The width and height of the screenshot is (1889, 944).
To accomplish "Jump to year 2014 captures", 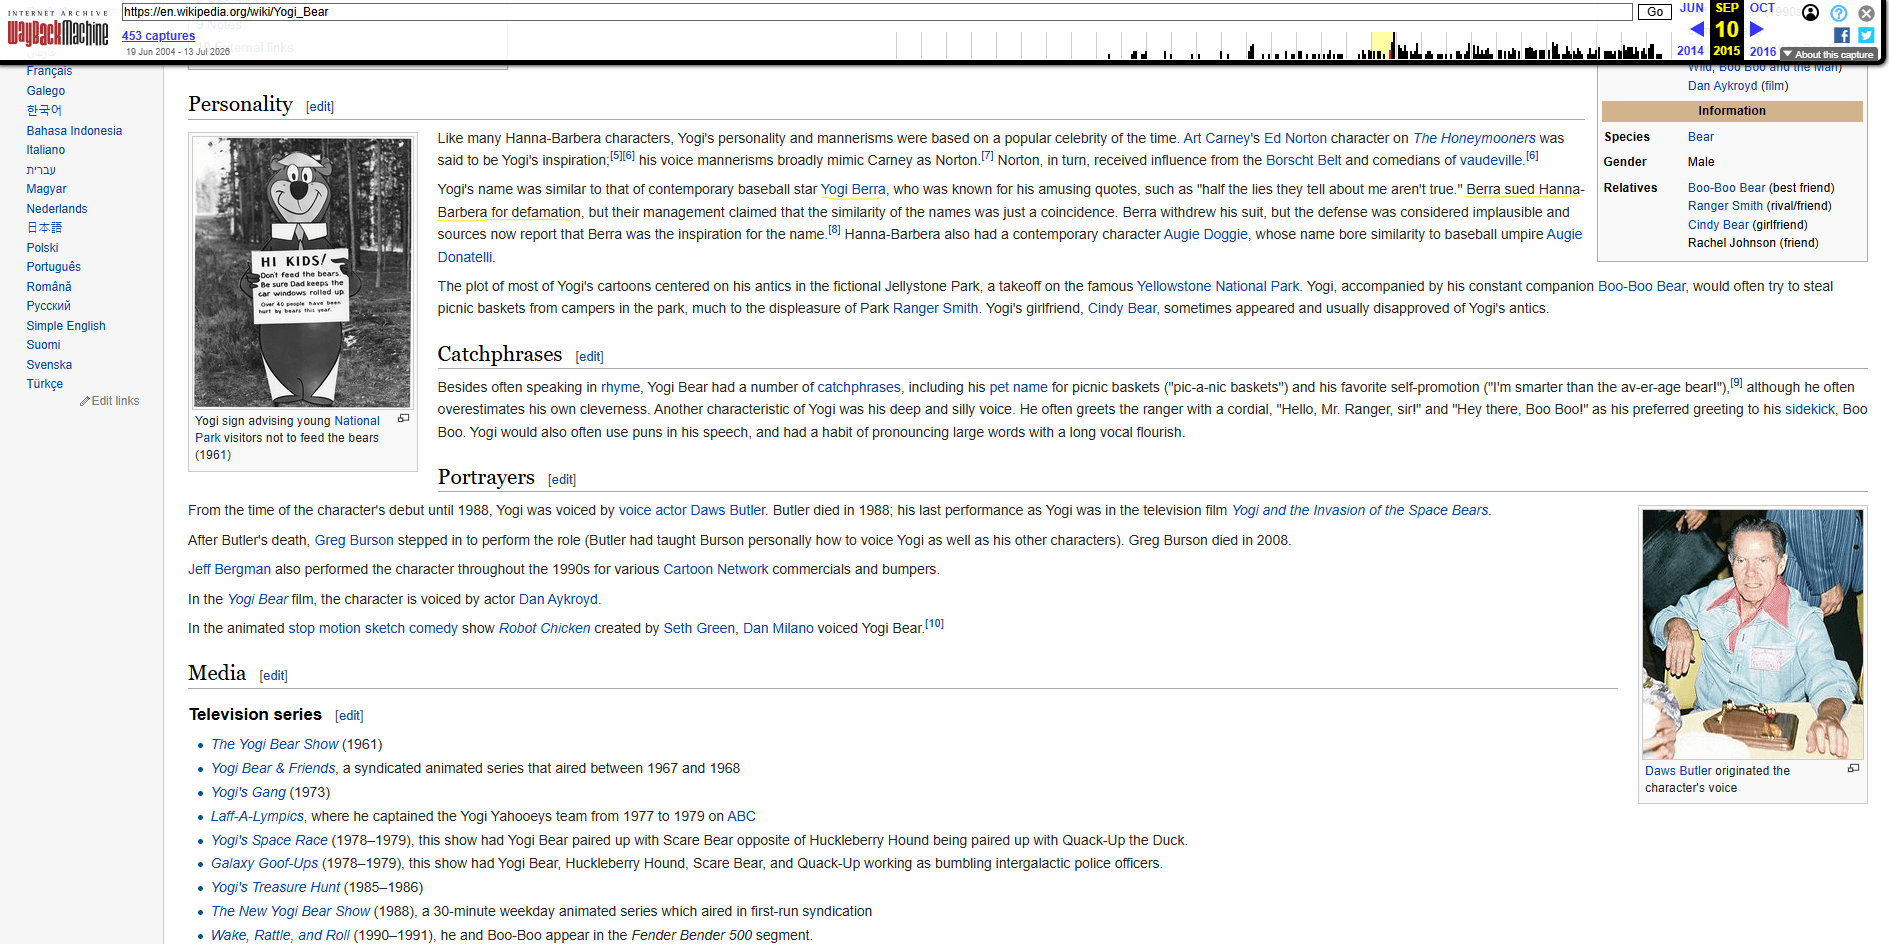I will tap(1690, 51).
